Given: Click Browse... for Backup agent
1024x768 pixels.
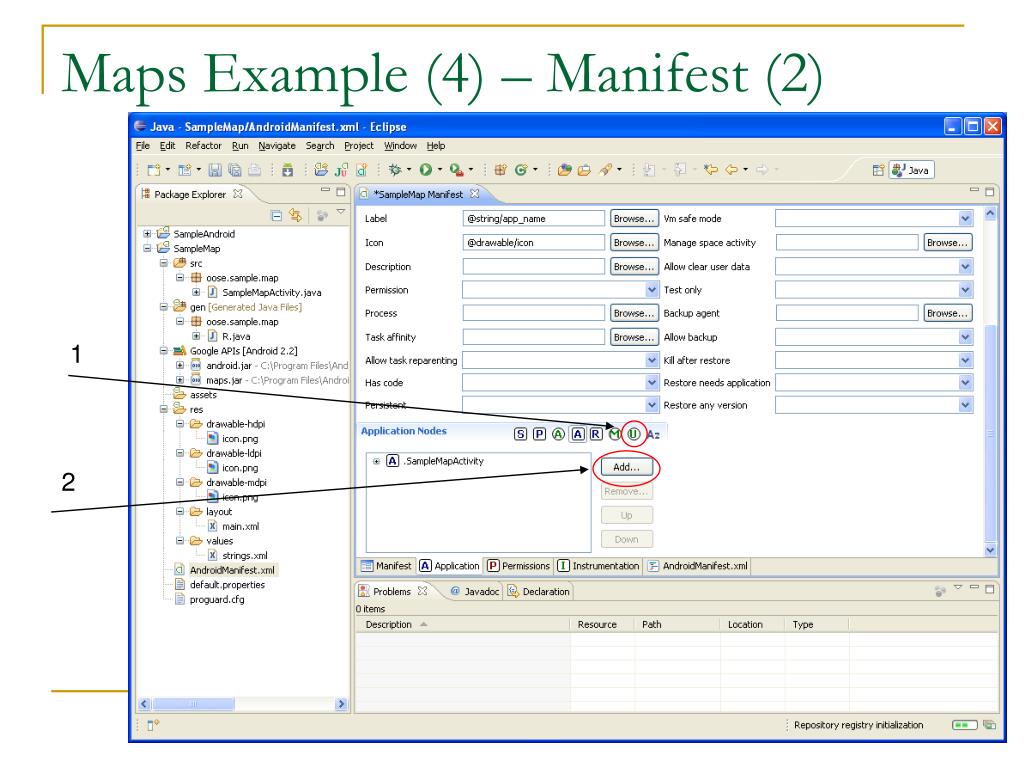Looking at the screenshot, I should (947, 313).
